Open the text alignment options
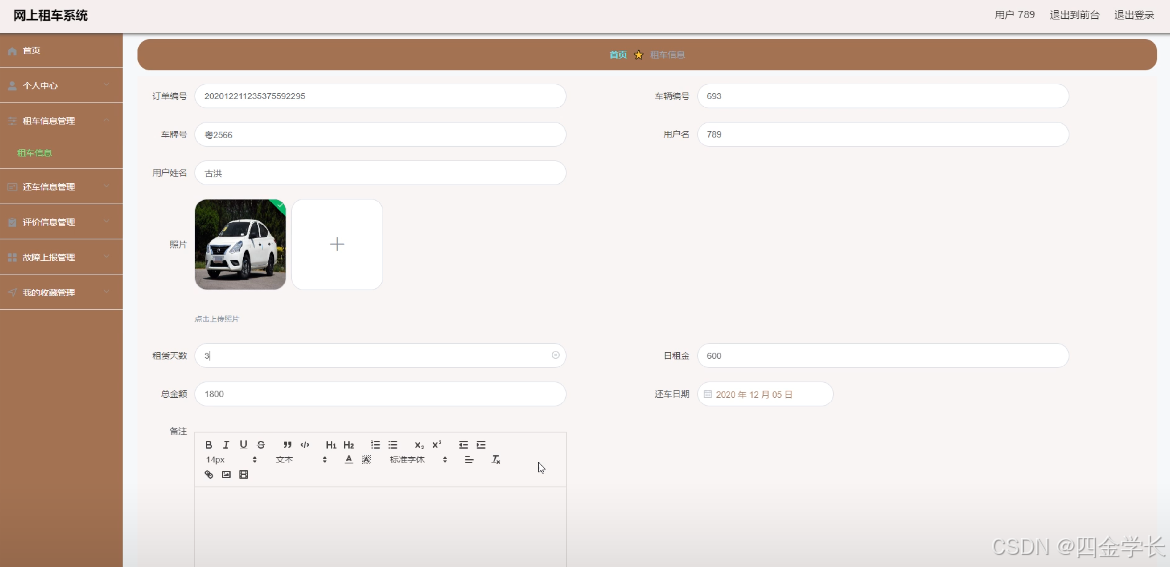This screenshot has width=1170, height=567. 469,460
